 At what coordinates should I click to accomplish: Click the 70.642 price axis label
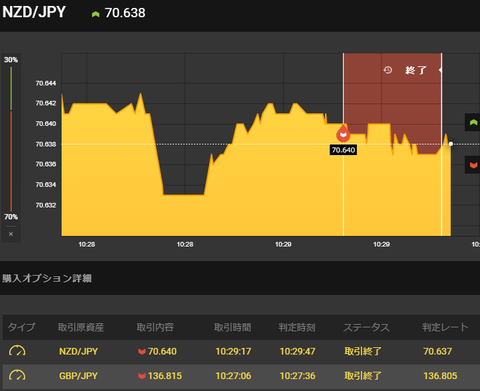tap(46, 103)
